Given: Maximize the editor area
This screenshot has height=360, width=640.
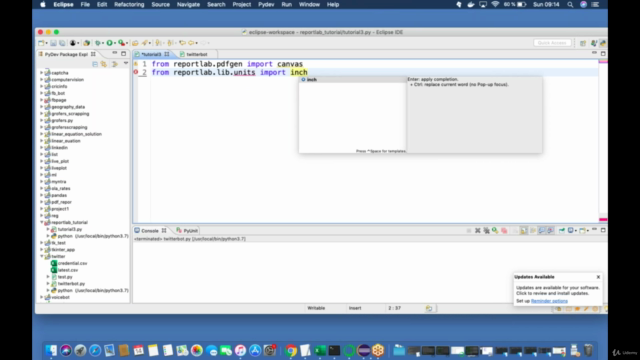Looking at the screenshot, I should (603, 53).
